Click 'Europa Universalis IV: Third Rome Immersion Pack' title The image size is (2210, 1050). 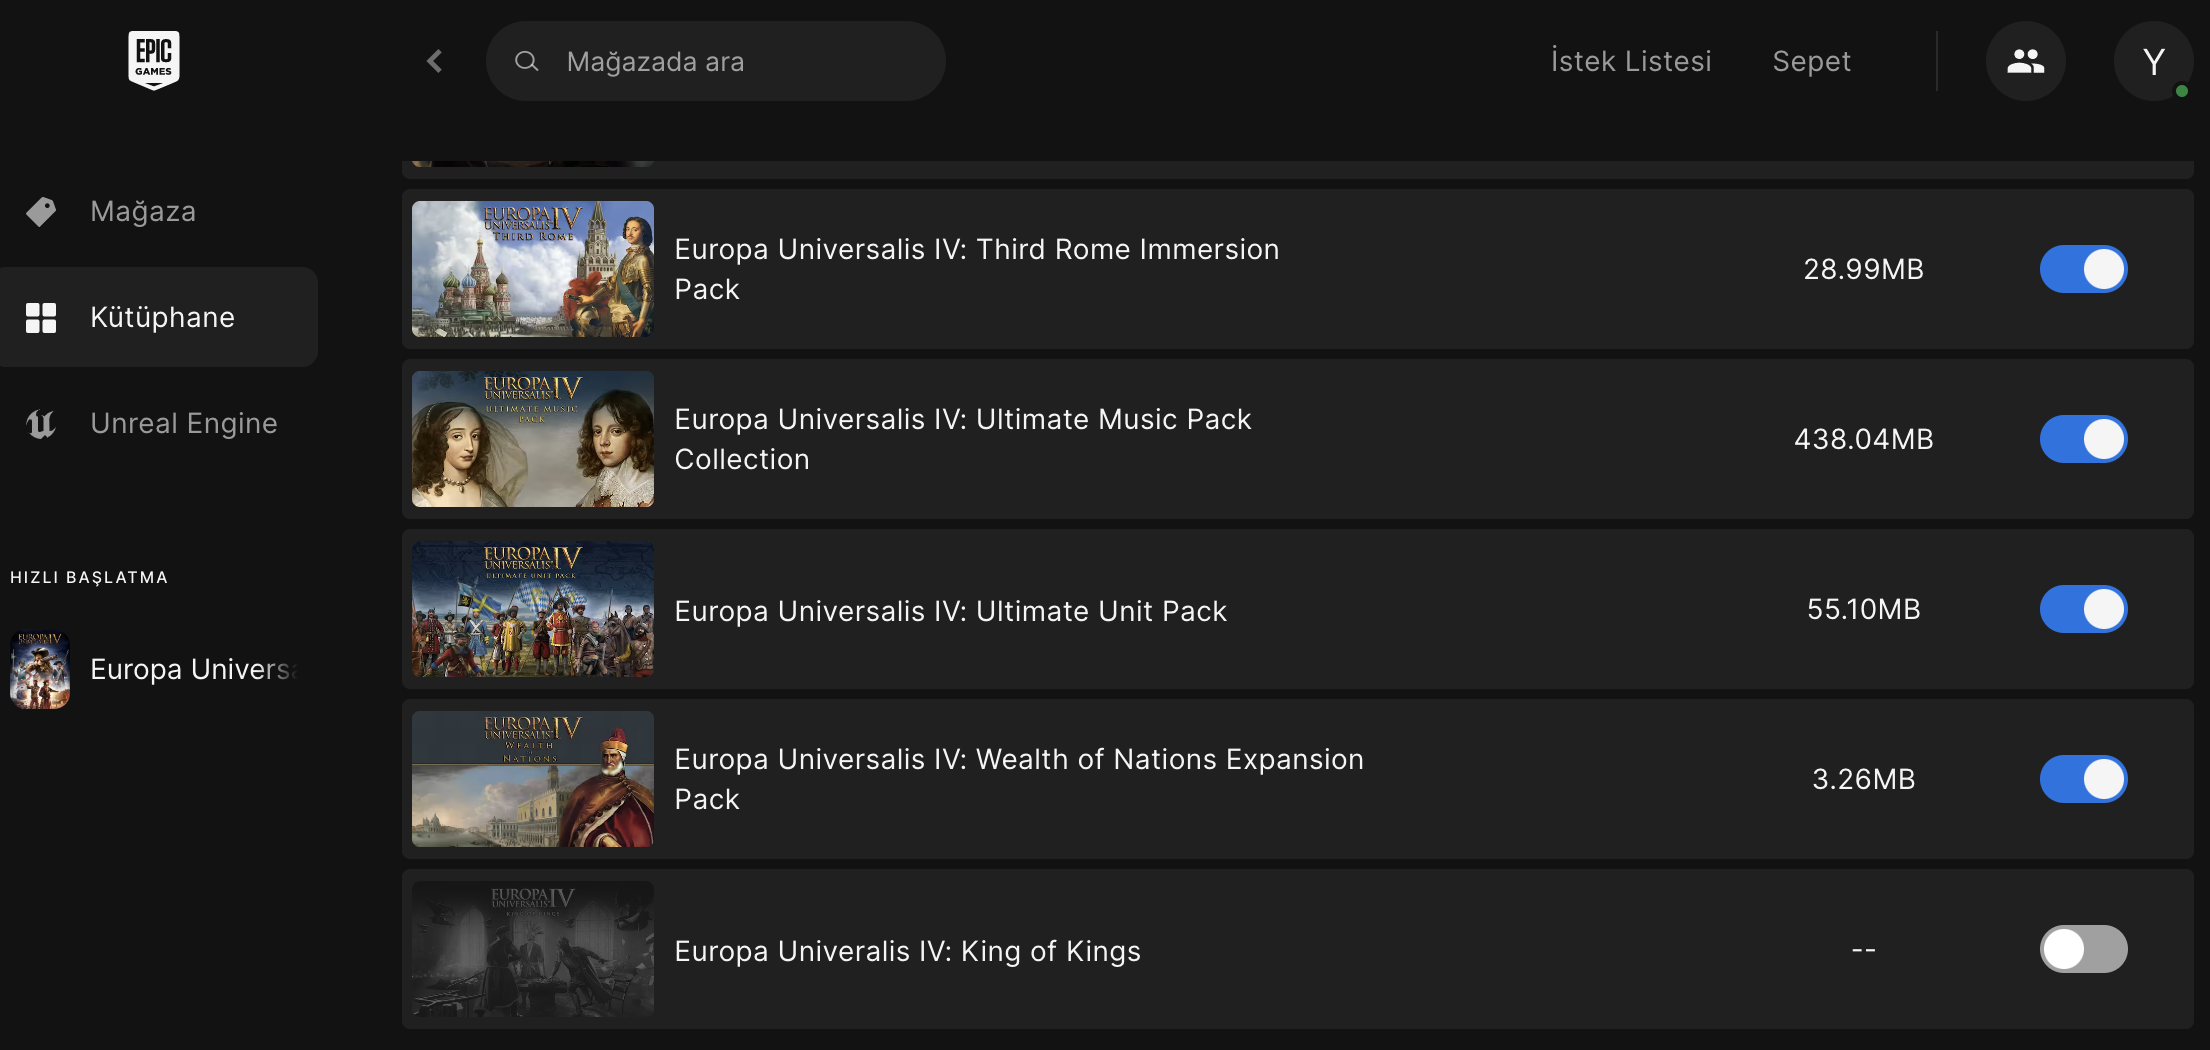pos(977,269)
